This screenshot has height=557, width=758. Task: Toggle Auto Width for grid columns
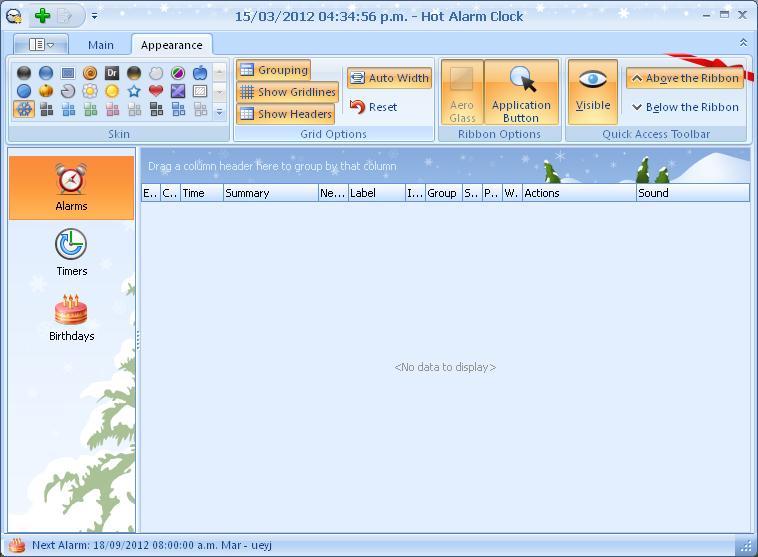tap(390, 78)
